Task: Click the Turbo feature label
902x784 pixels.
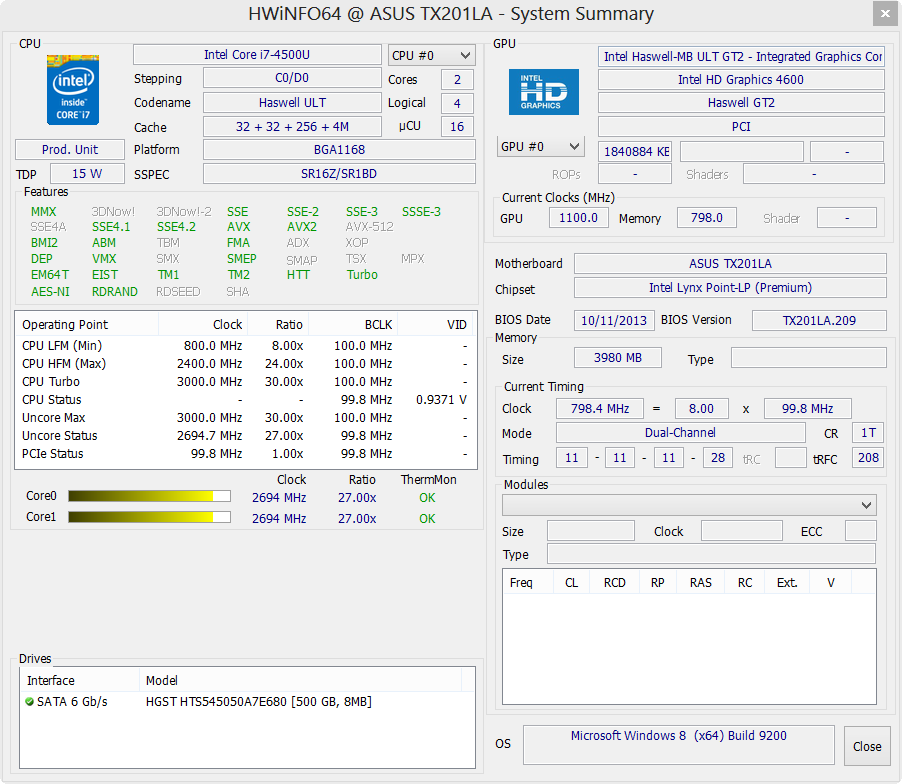Action: 362,274
